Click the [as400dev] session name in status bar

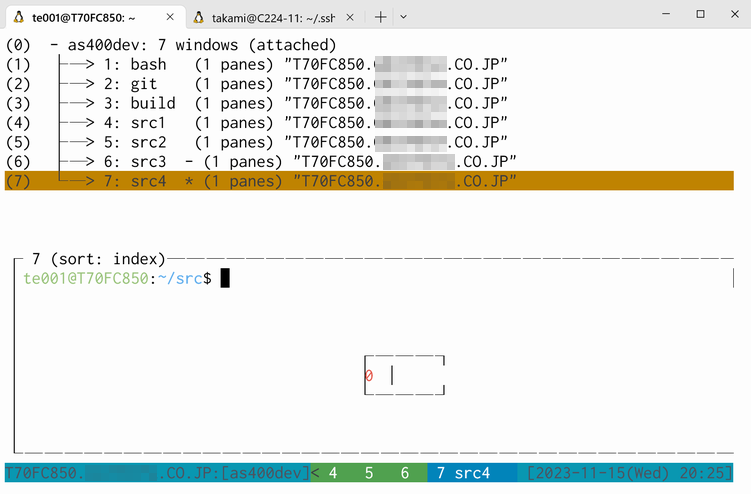(266, 473)
